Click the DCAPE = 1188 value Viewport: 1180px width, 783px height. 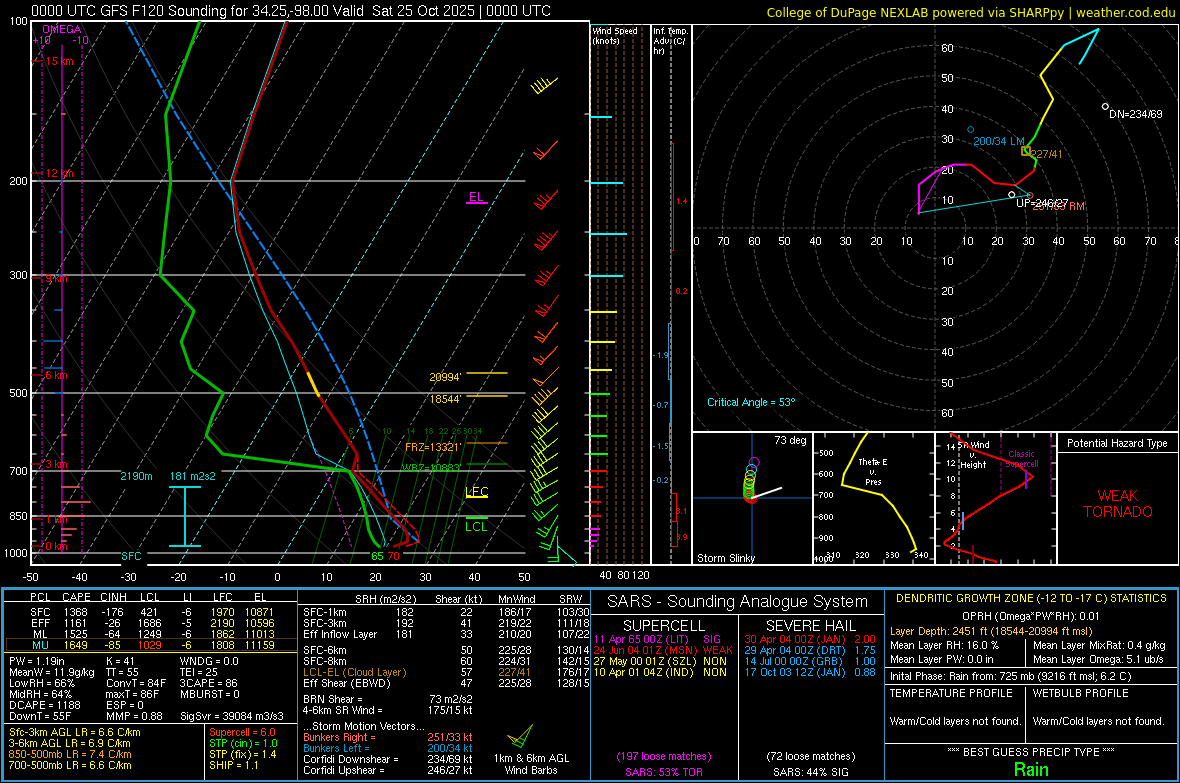pos(44,705)
